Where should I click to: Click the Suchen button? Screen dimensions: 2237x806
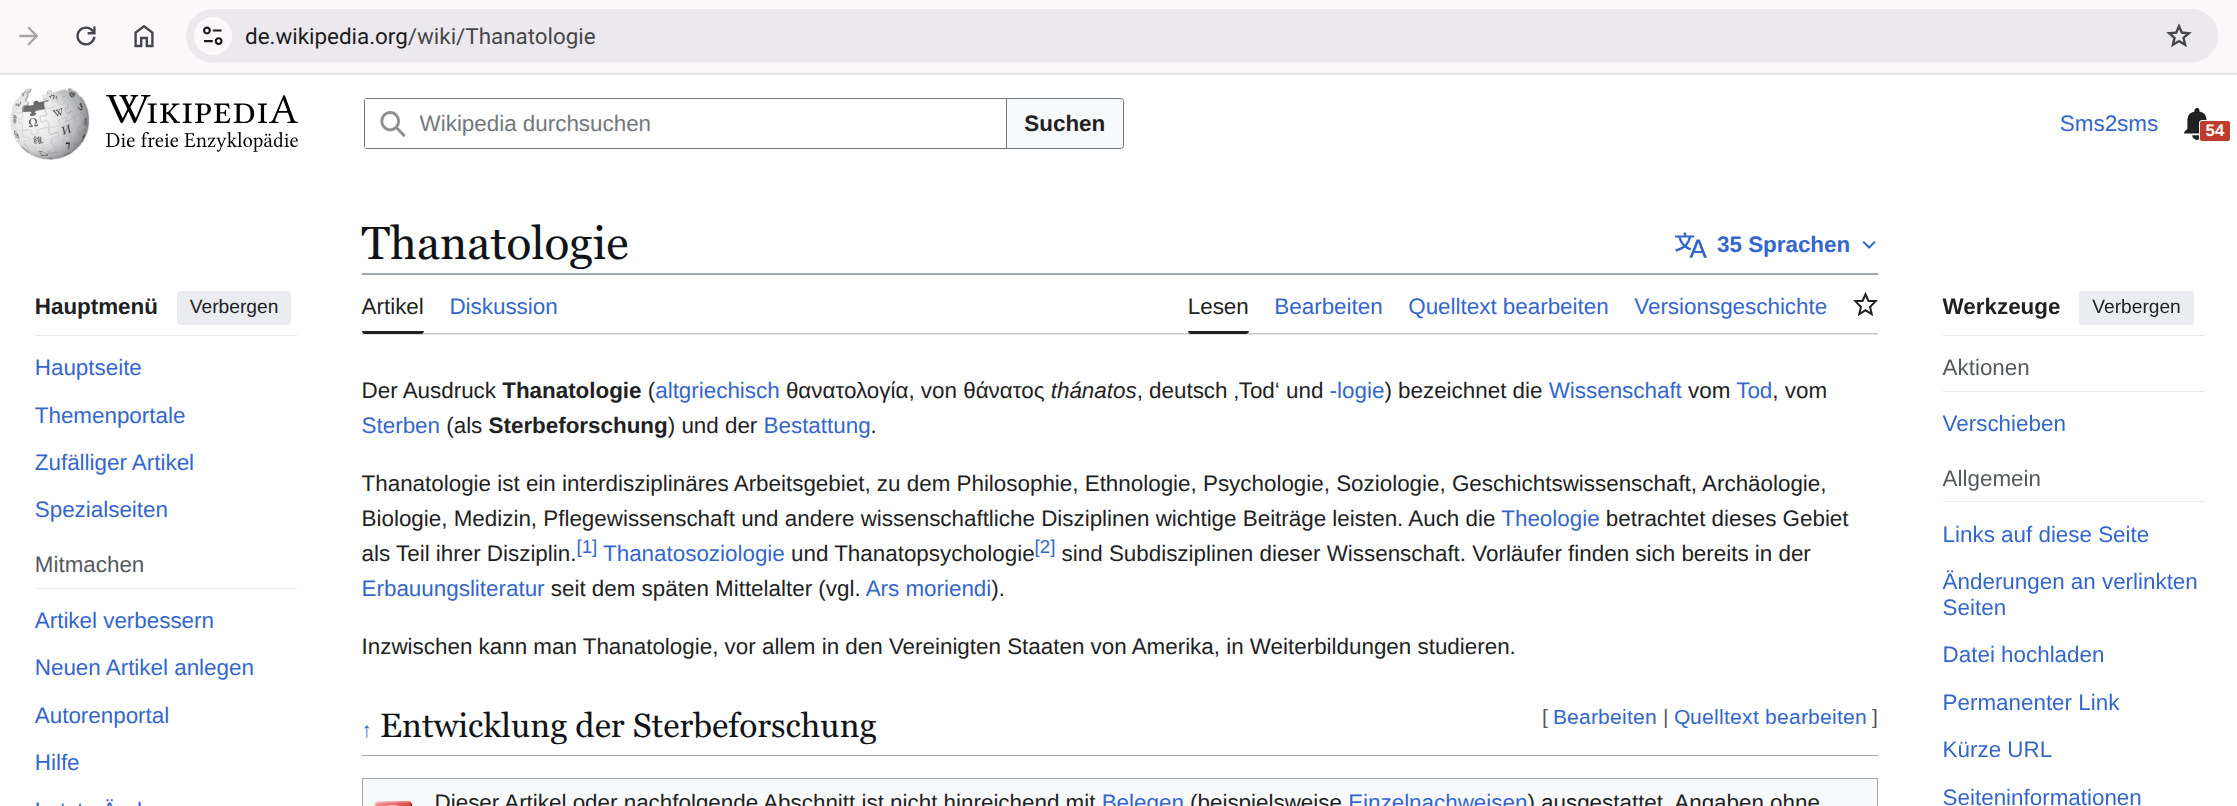click(1064, 123)
